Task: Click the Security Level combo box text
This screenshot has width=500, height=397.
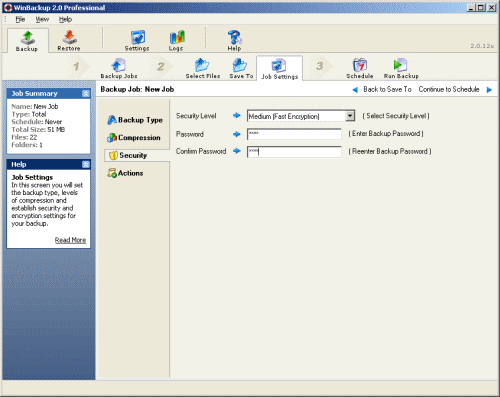Action: point(284,116)
